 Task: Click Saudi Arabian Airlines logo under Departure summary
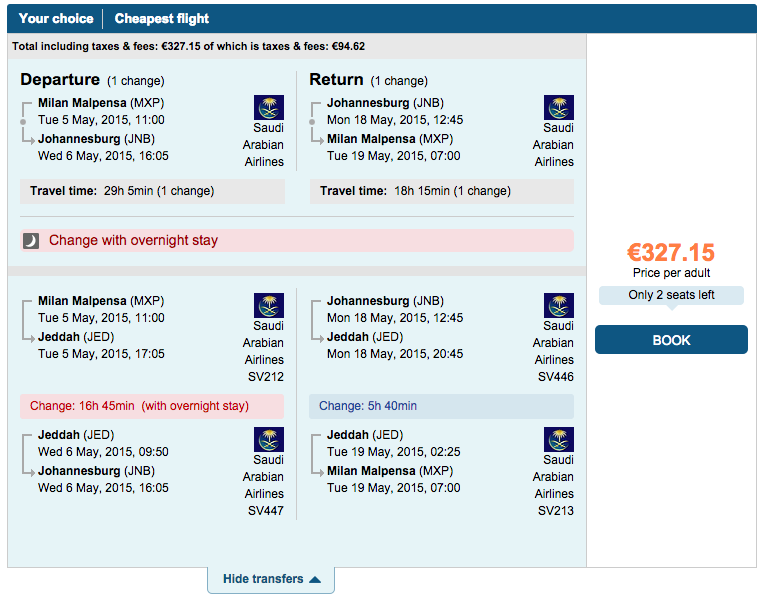click(x=268, y=108)
